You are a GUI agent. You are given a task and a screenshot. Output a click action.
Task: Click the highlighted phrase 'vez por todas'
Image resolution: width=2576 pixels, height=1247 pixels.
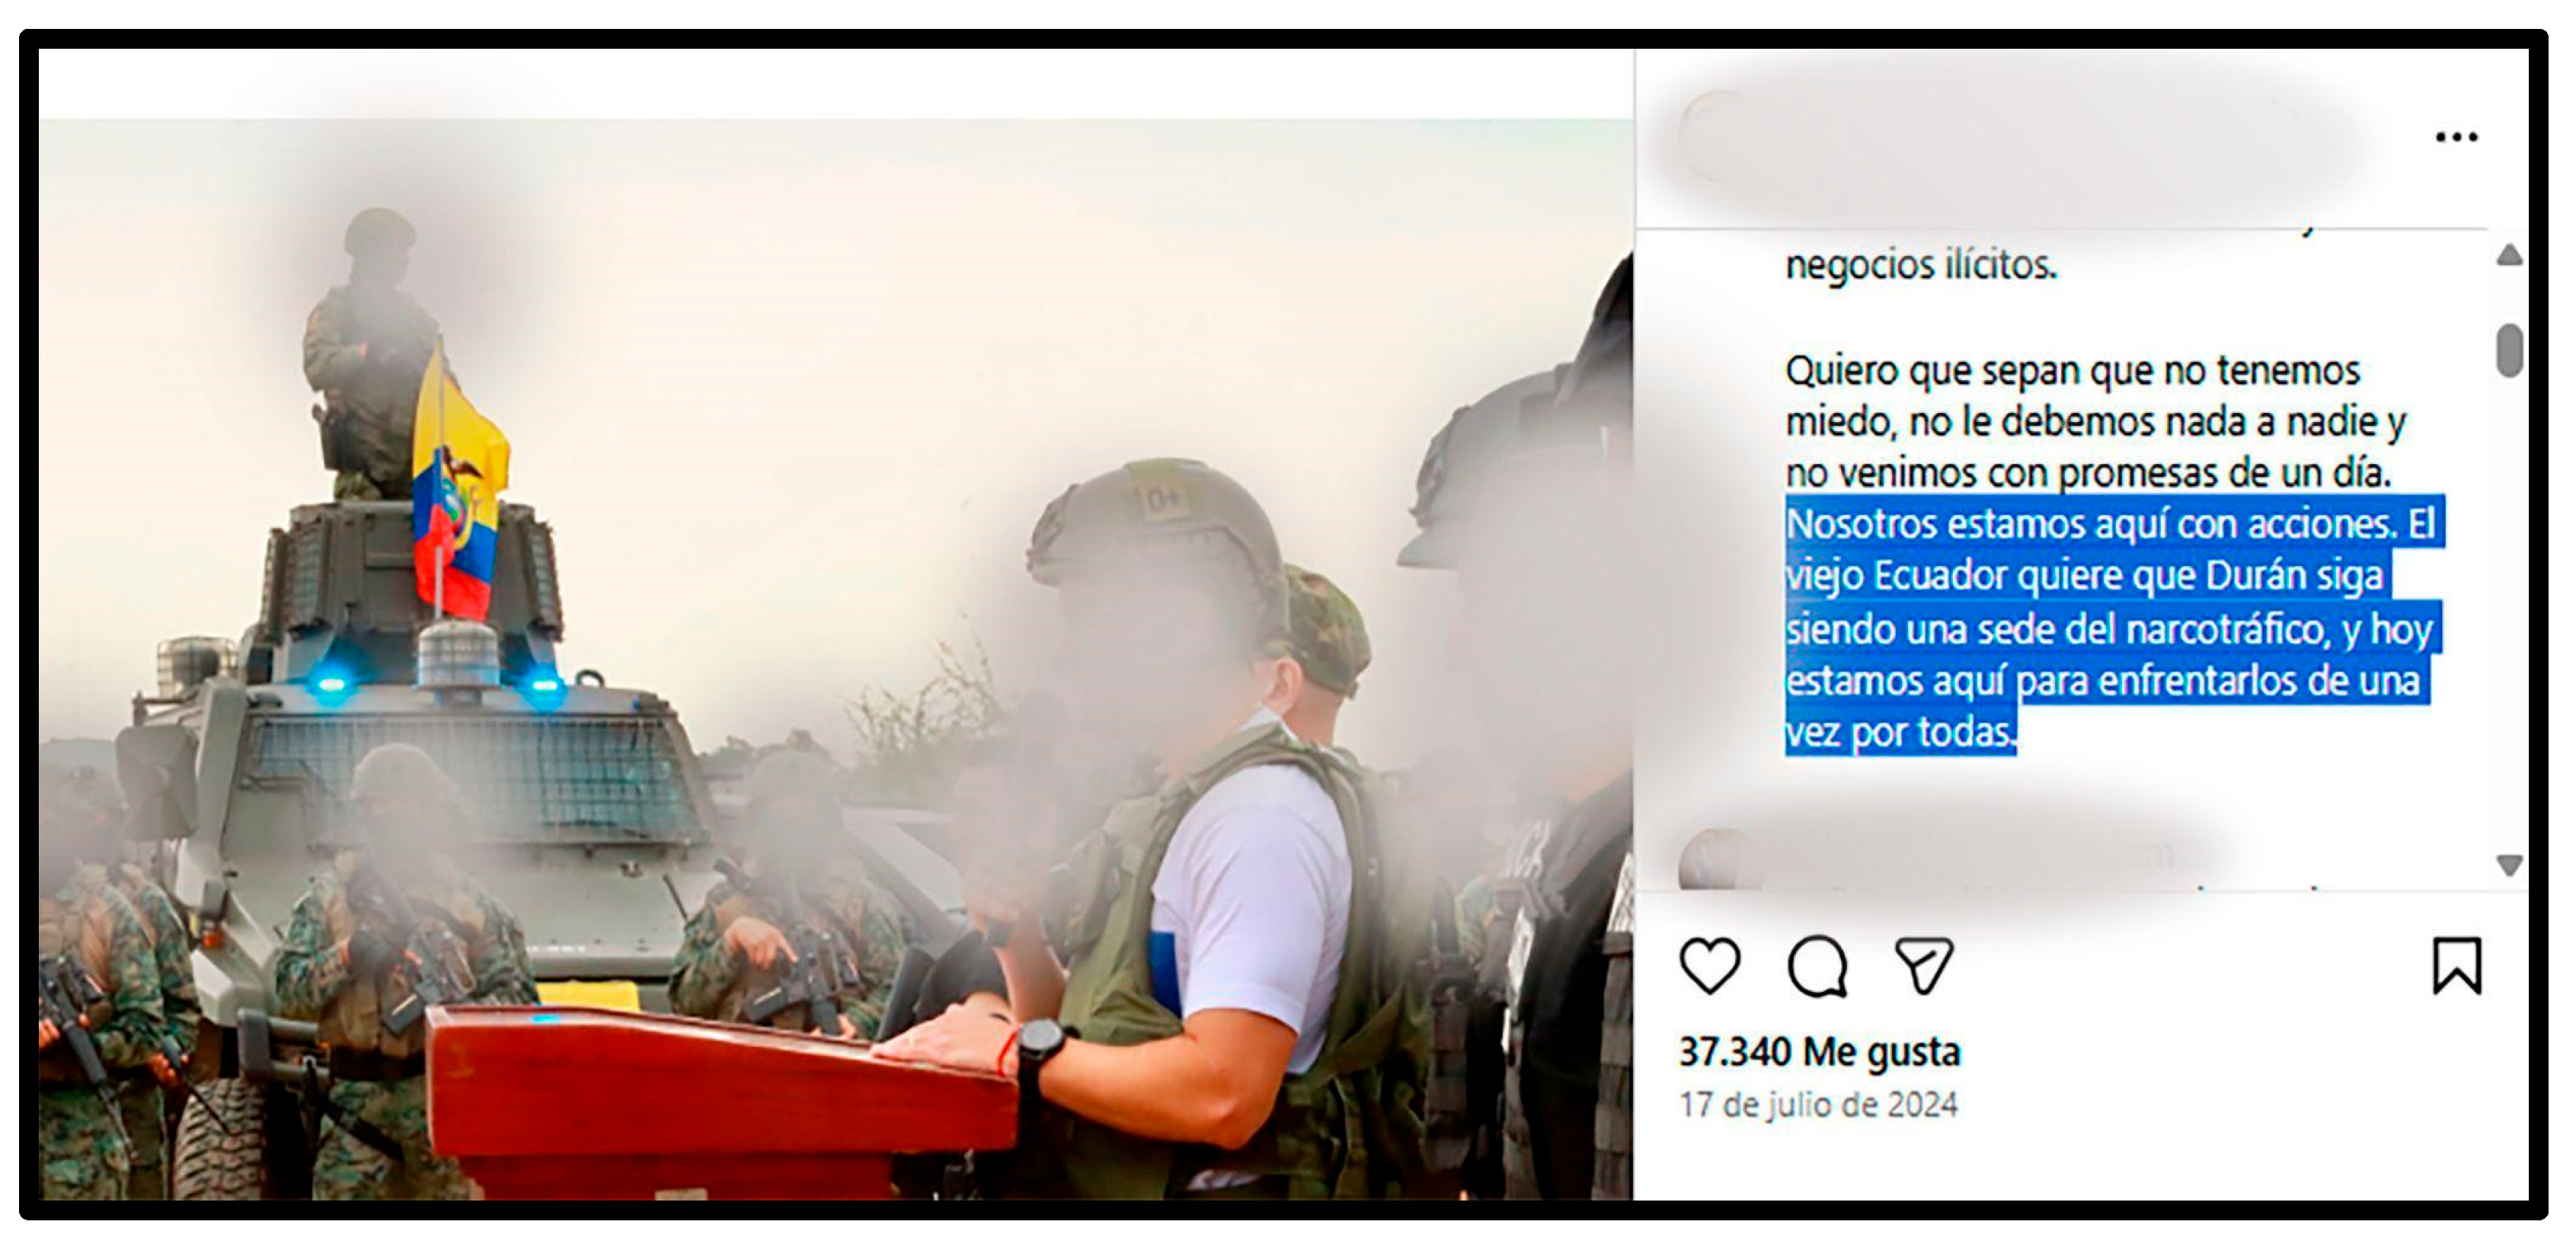[x=1901, y=733]
